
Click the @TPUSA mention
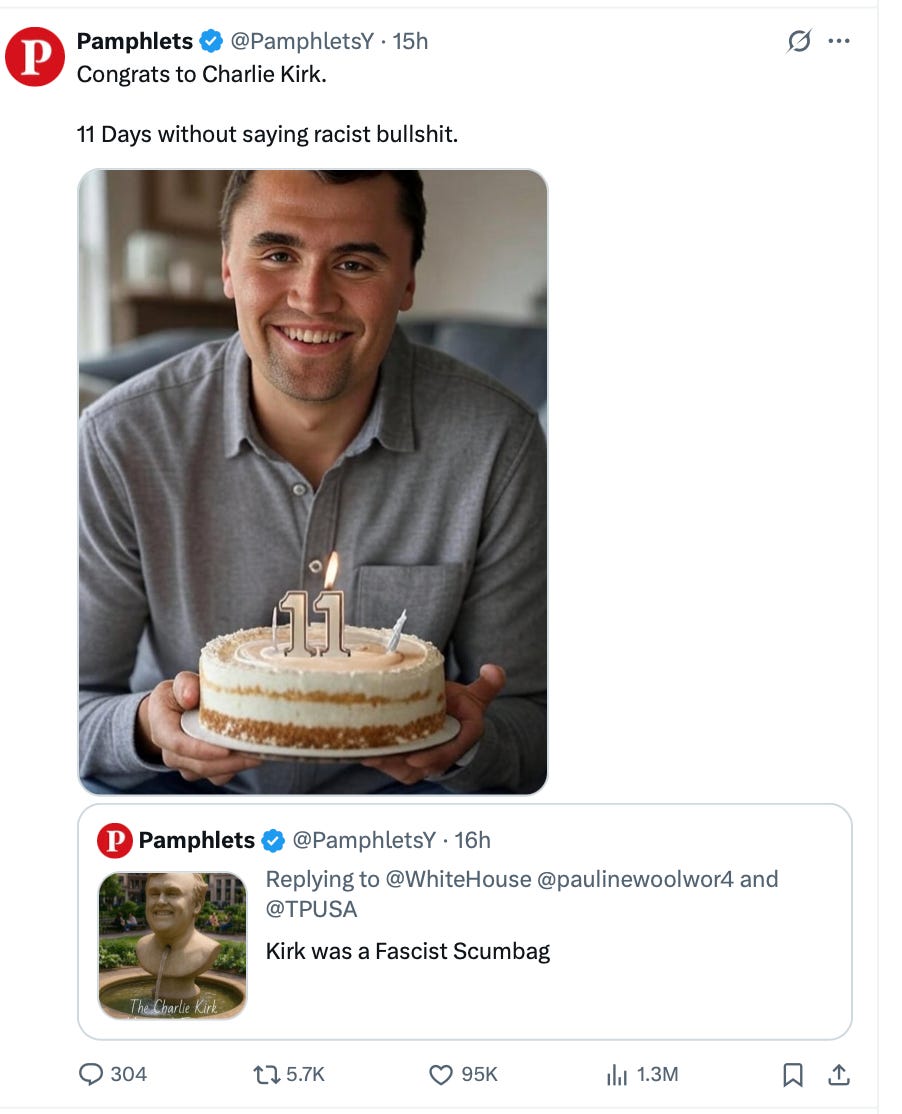[x=311, y=908]
